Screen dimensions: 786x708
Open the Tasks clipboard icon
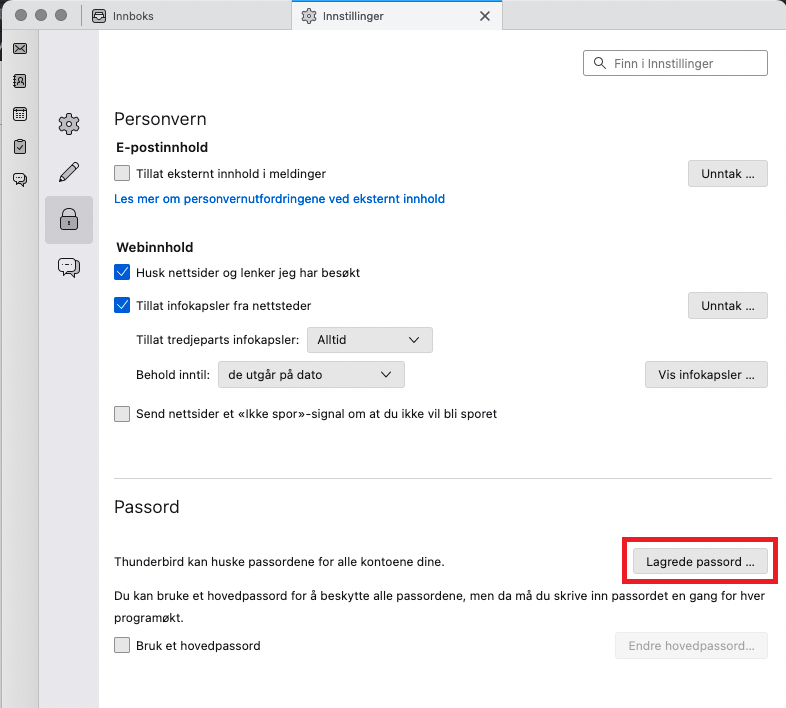[x=20, y=147]
